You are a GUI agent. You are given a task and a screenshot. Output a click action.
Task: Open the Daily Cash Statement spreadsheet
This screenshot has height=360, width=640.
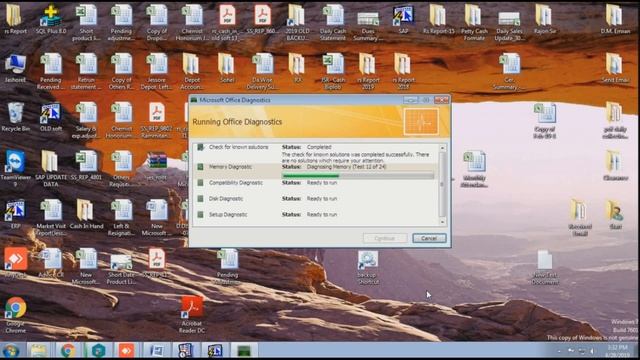point(333,22)
